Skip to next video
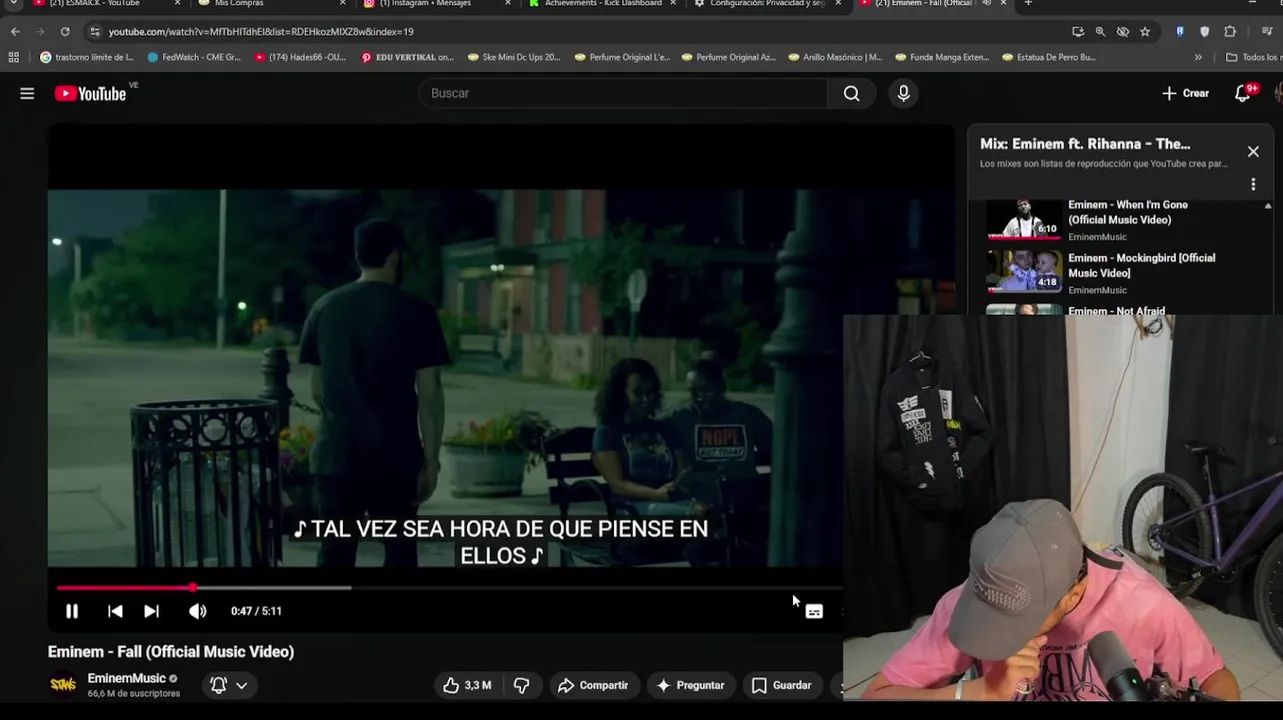 [151, 611]
